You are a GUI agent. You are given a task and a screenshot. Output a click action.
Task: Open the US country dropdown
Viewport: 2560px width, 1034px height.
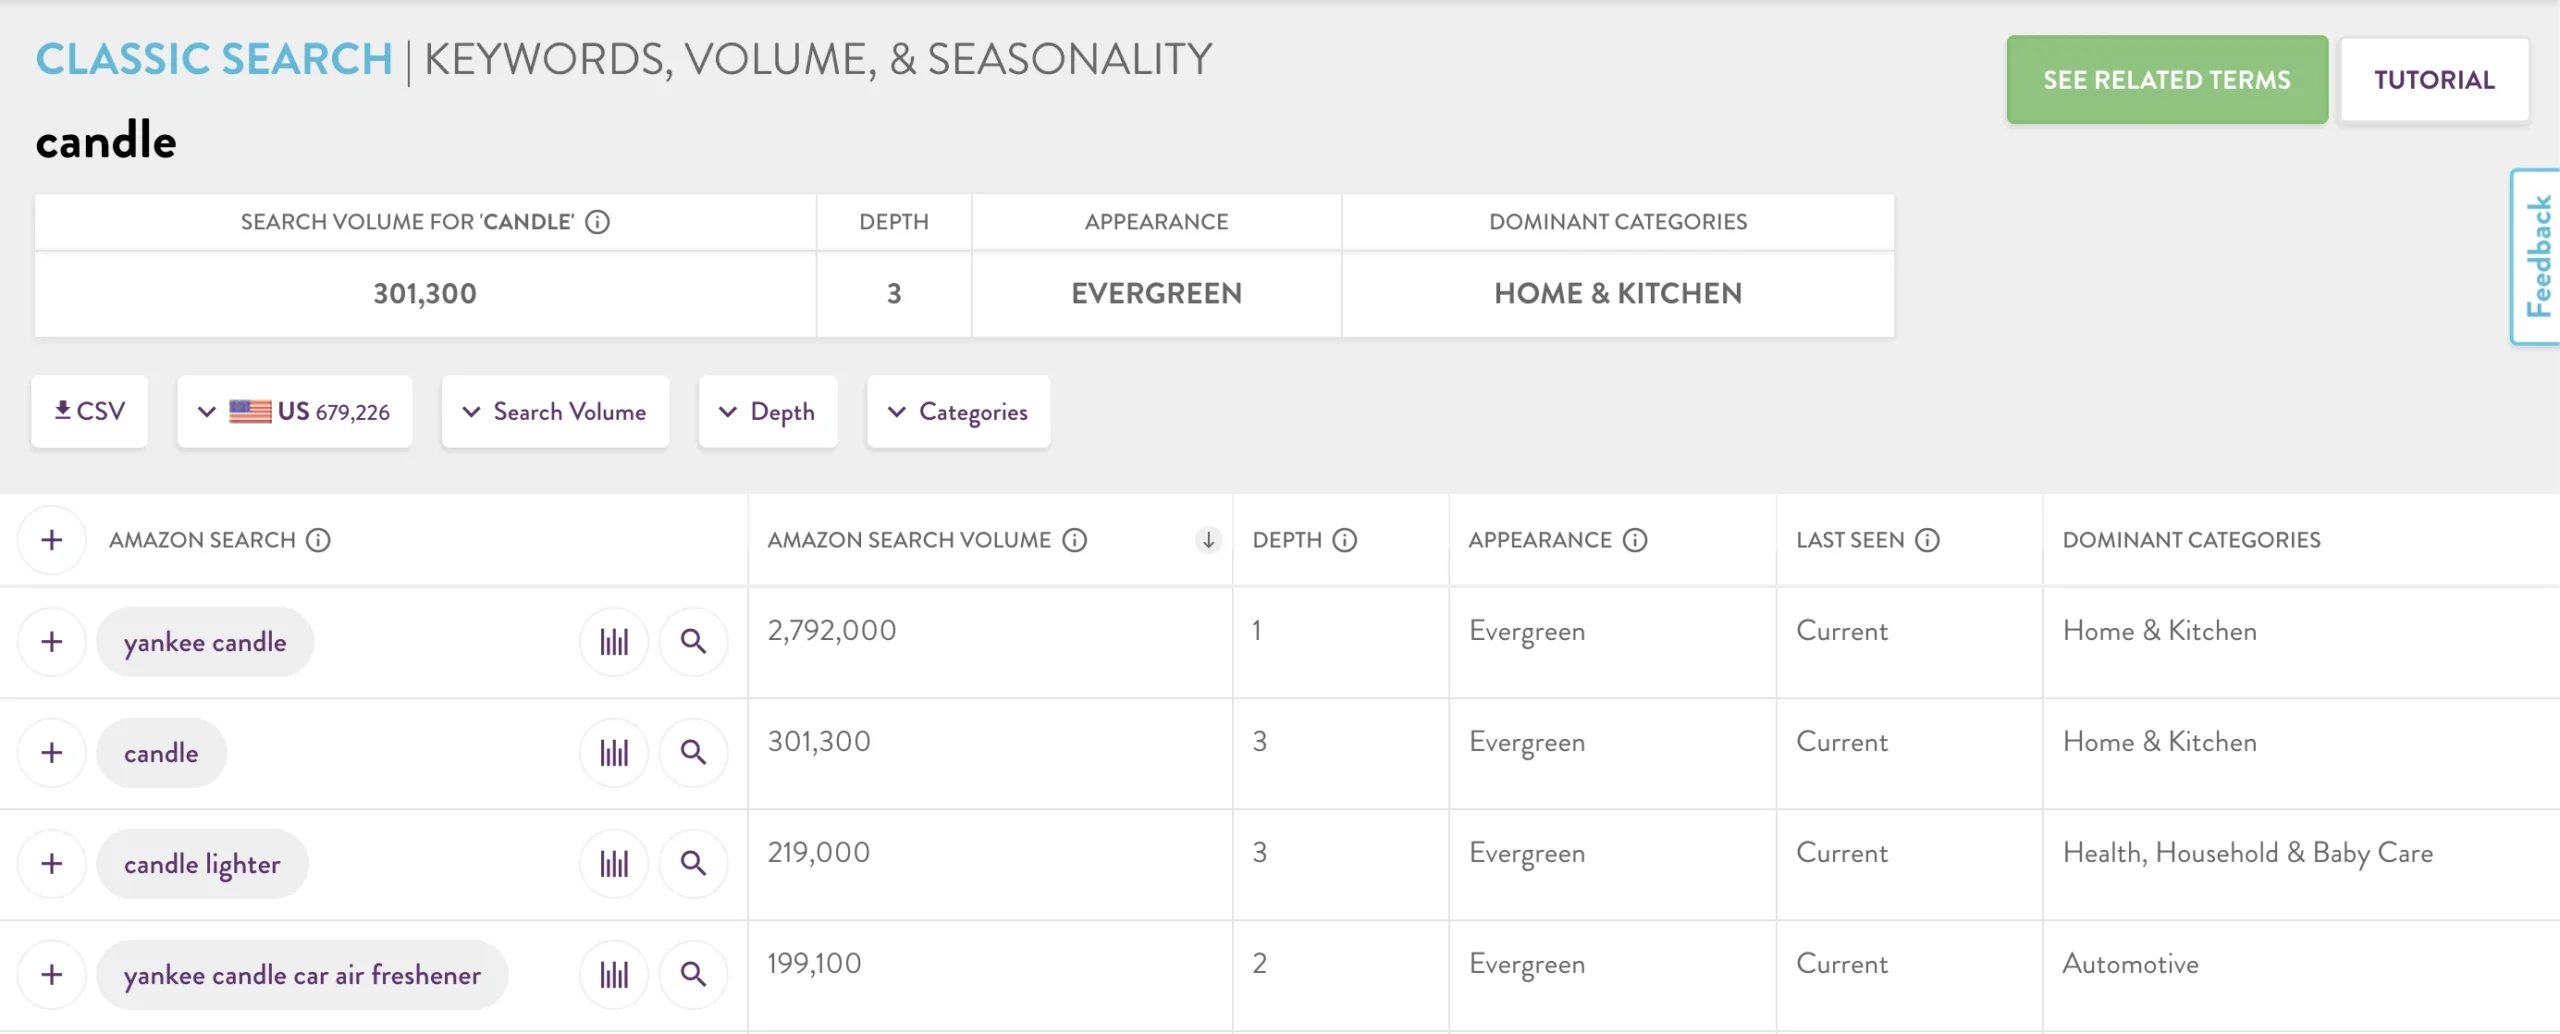(x=294, y=412)
